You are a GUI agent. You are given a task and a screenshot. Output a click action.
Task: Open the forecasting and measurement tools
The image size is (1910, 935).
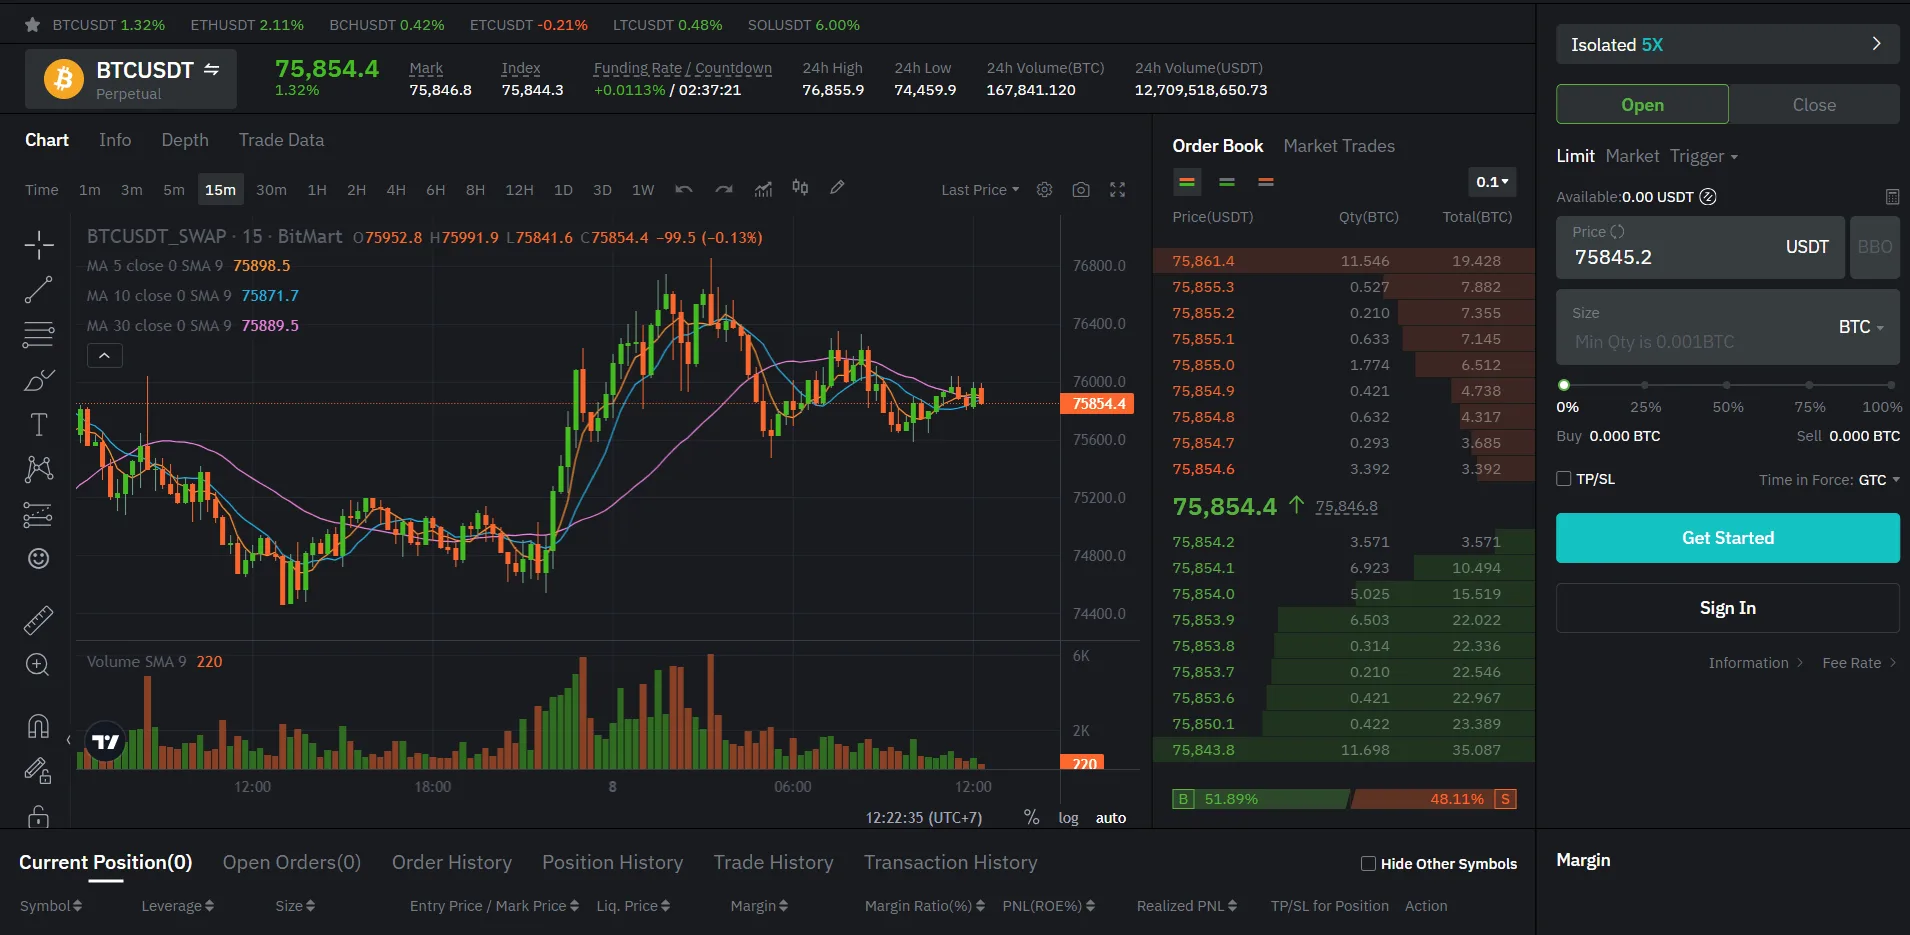point(38,515)
